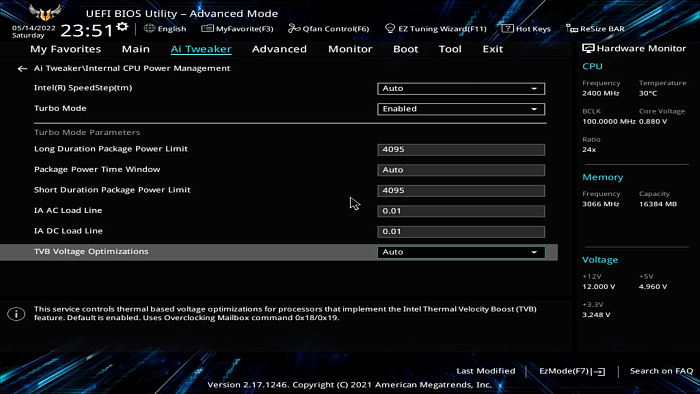Open the Advanced tab

tap(279, 49)
